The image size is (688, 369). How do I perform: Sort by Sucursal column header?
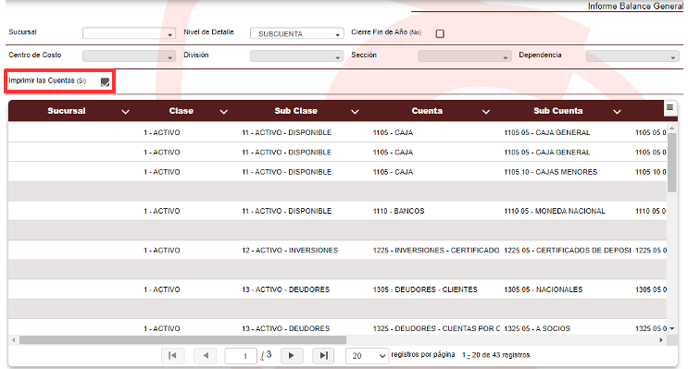66,111
